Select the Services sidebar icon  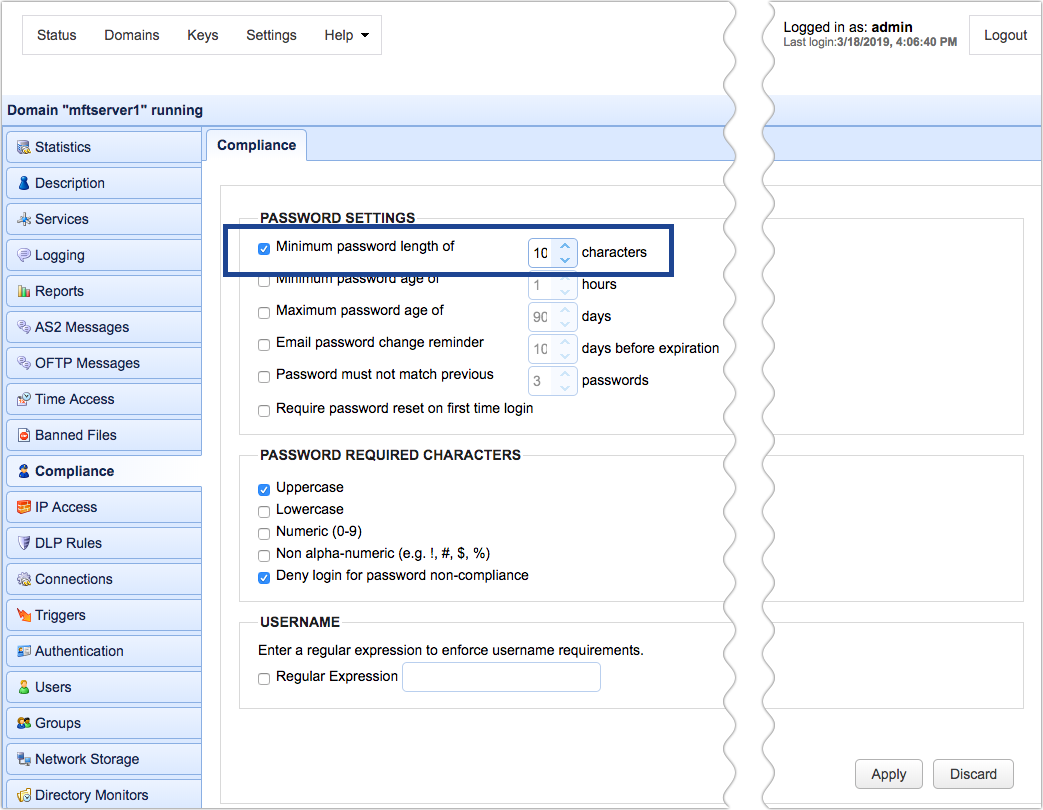(22, 219)
